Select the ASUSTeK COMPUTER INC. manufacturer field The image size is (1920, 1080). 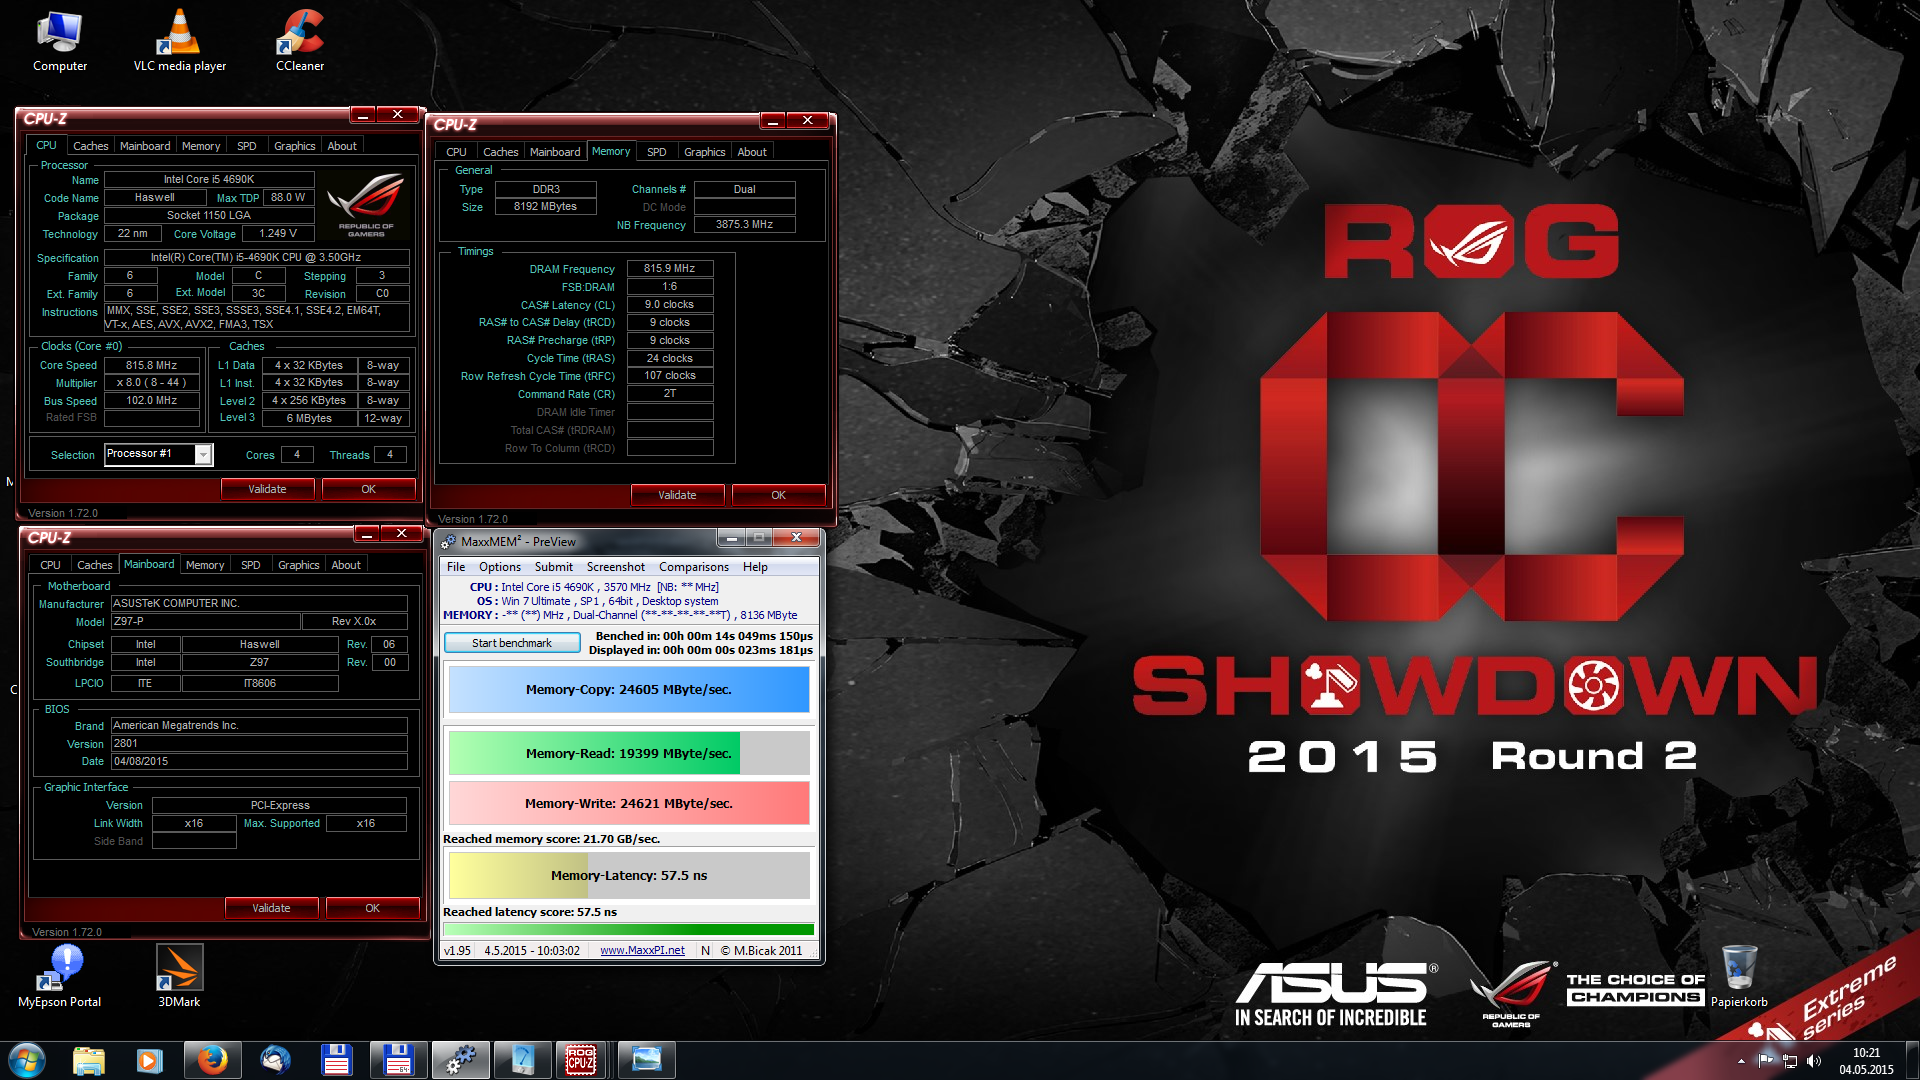coord(259,604)
